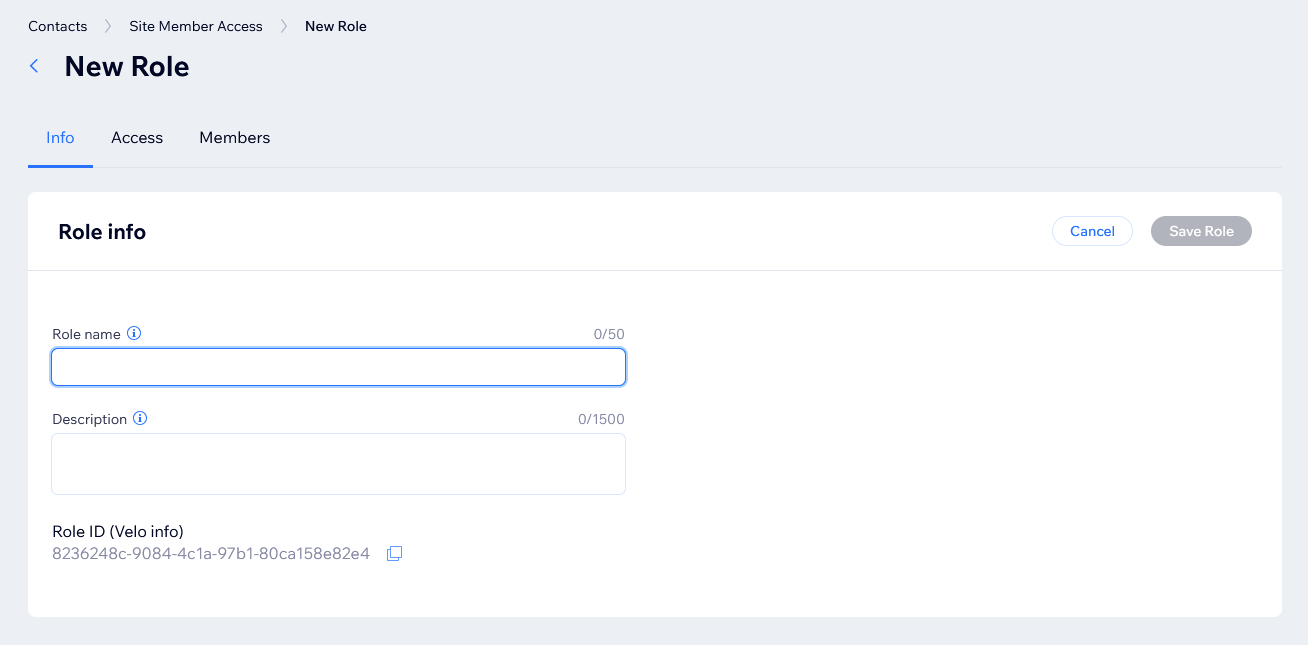
Task: Click inside the Description text area
Action: [x=338, y=464]
